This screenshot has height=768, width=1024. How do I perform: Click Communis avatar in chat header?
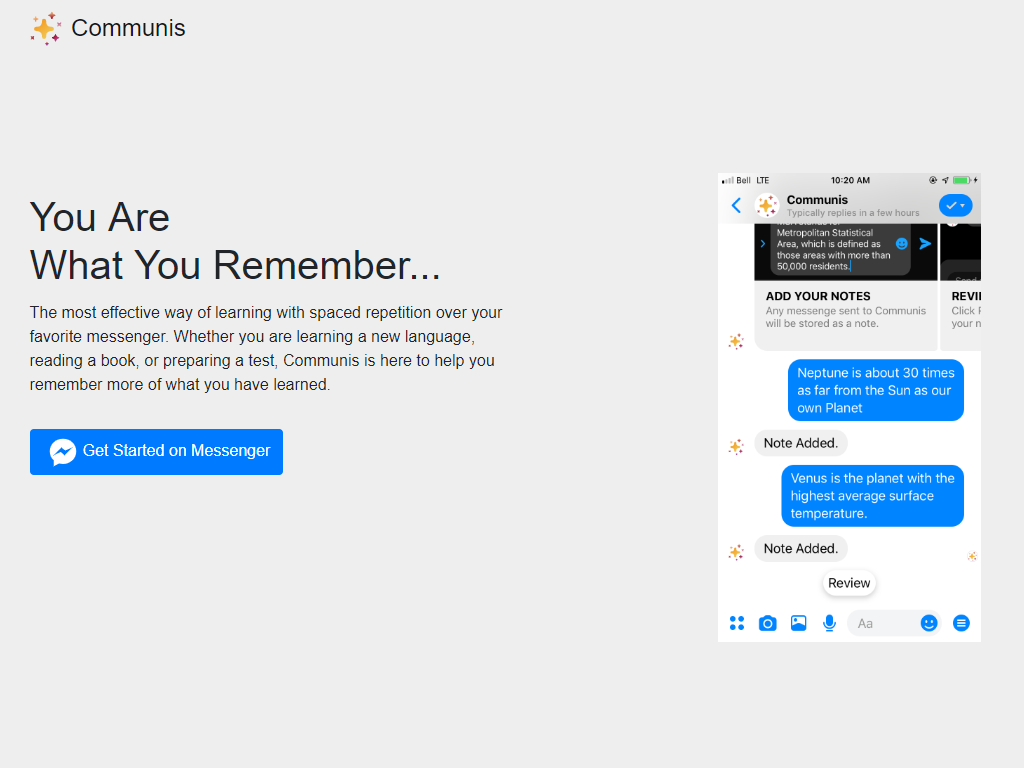click(x=767, y=205)
